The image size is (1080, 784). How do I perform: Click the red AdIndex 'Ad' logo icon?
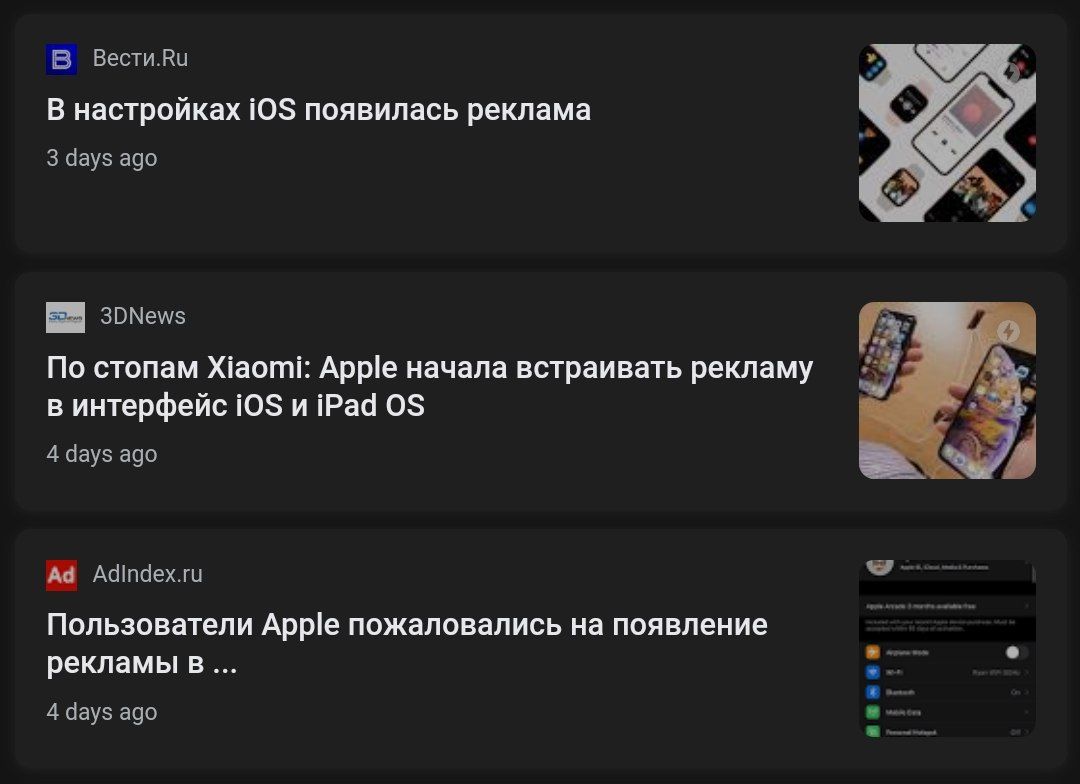61,575
